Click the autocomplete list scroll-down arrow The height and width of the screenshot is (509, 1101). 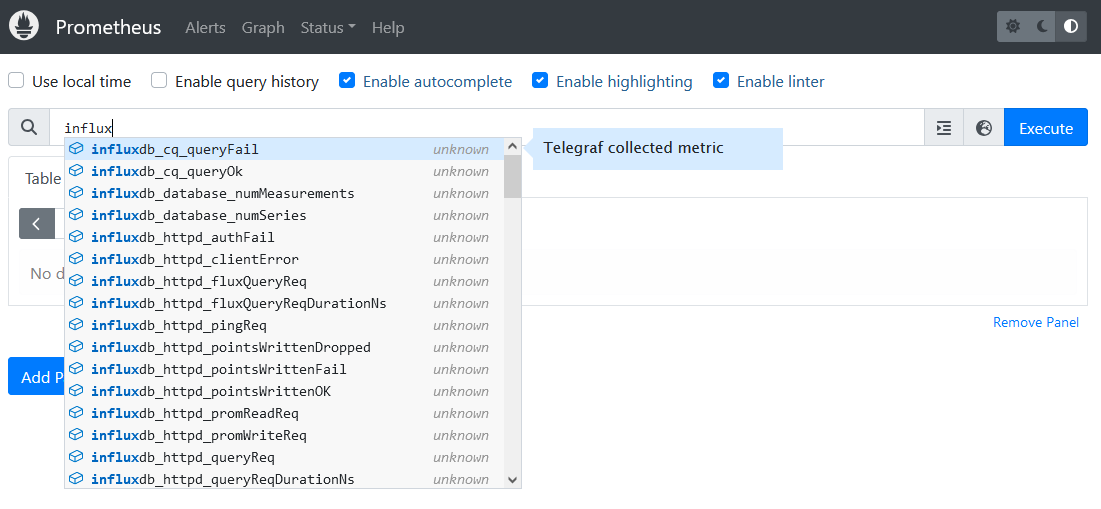tap(512, 480)
